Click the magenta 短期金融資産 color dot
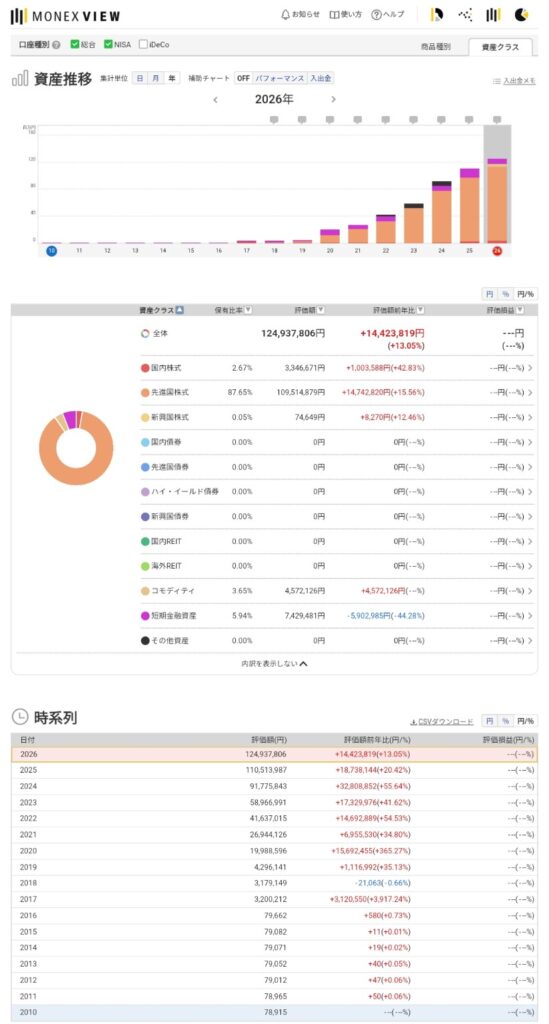This screenshot has height=1024, width=549. coord(145,616)
